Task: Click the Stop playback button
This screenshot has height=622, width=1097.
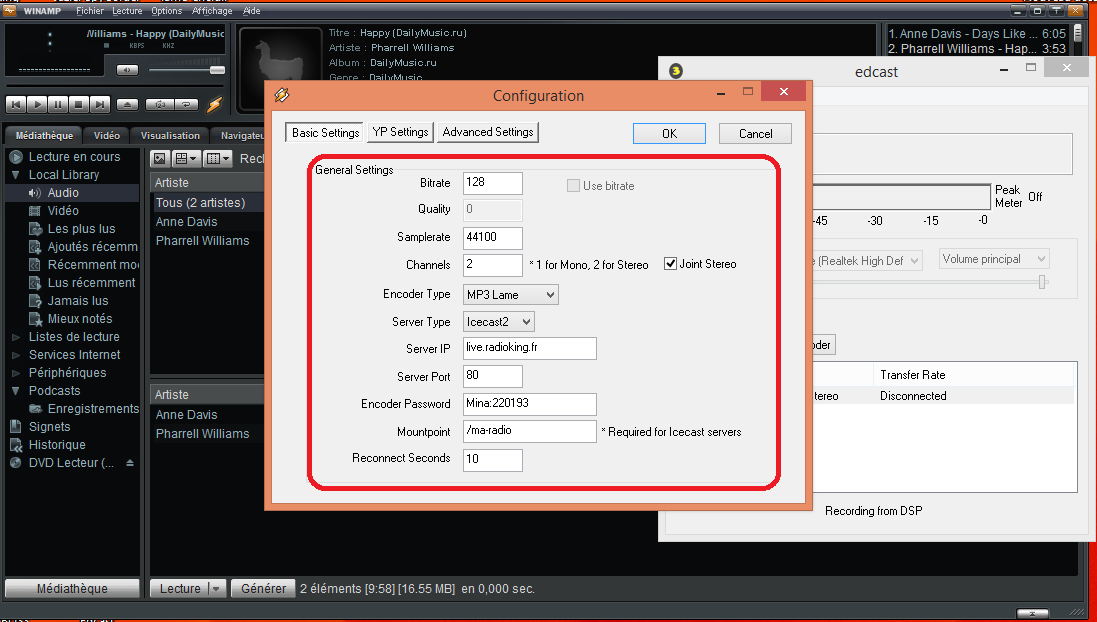Action: point(79,104)
